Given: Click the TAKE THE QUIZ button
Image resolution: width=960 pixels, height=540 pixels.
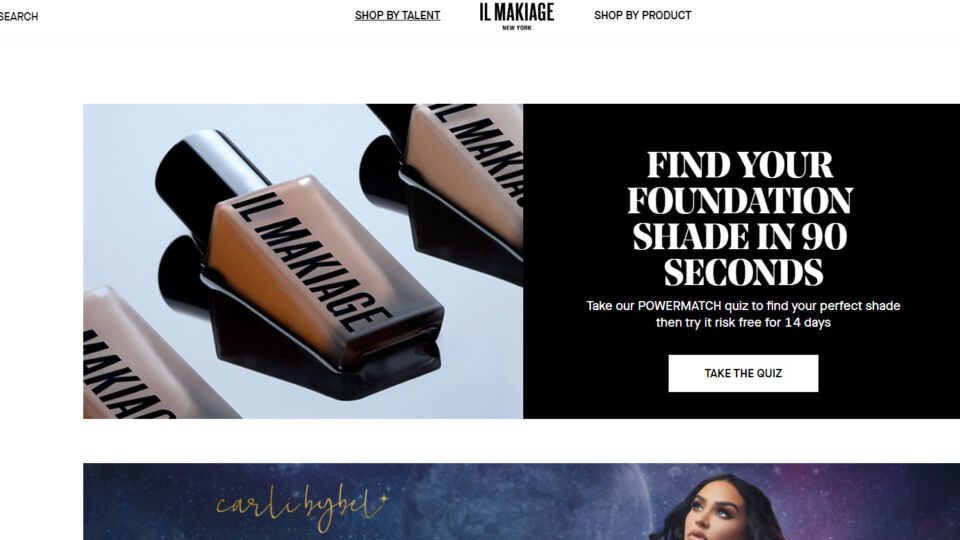Looking at the screenshot, I should (743, 373).
